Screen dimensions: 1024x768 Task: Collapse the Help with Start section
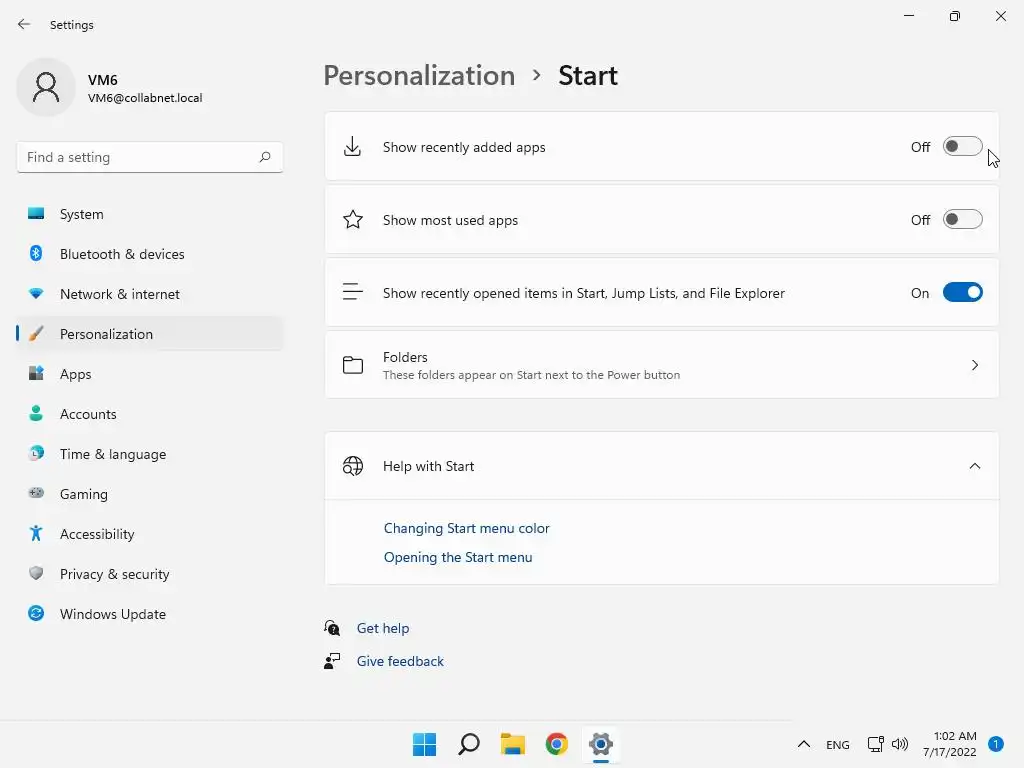point(975,466)
